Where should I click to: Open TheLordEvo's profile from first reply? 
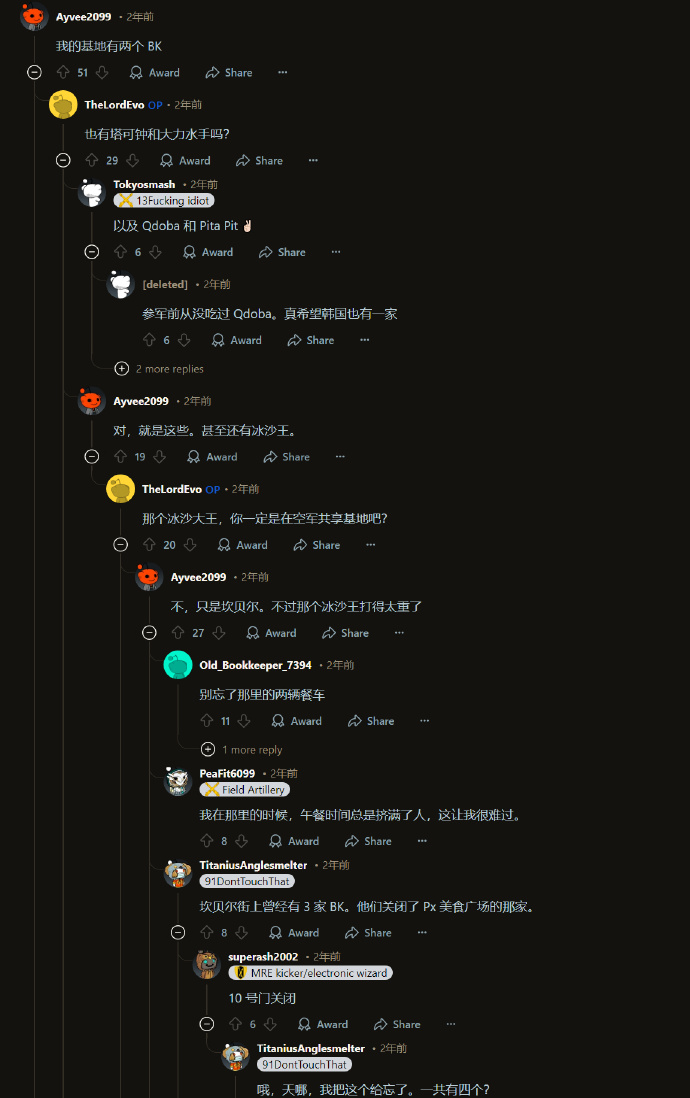click(114, 105)
